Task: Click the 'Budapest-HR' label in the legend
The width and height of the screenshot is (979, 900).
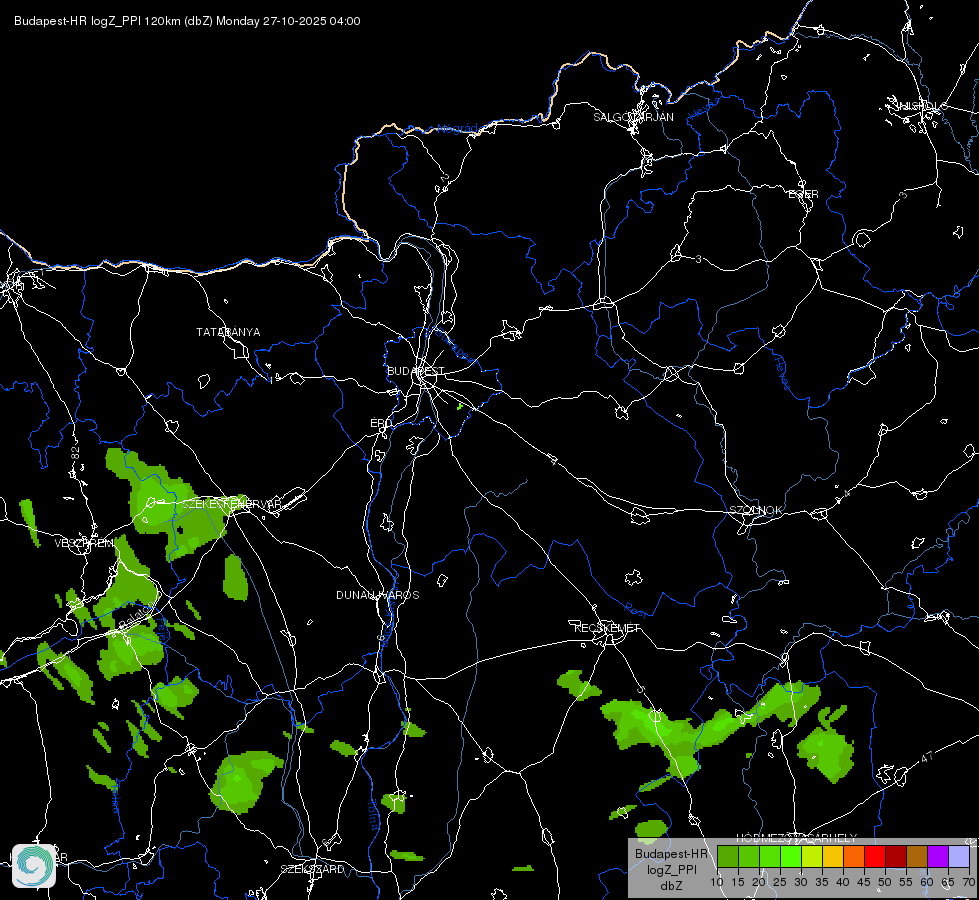Action: point(671,854)
